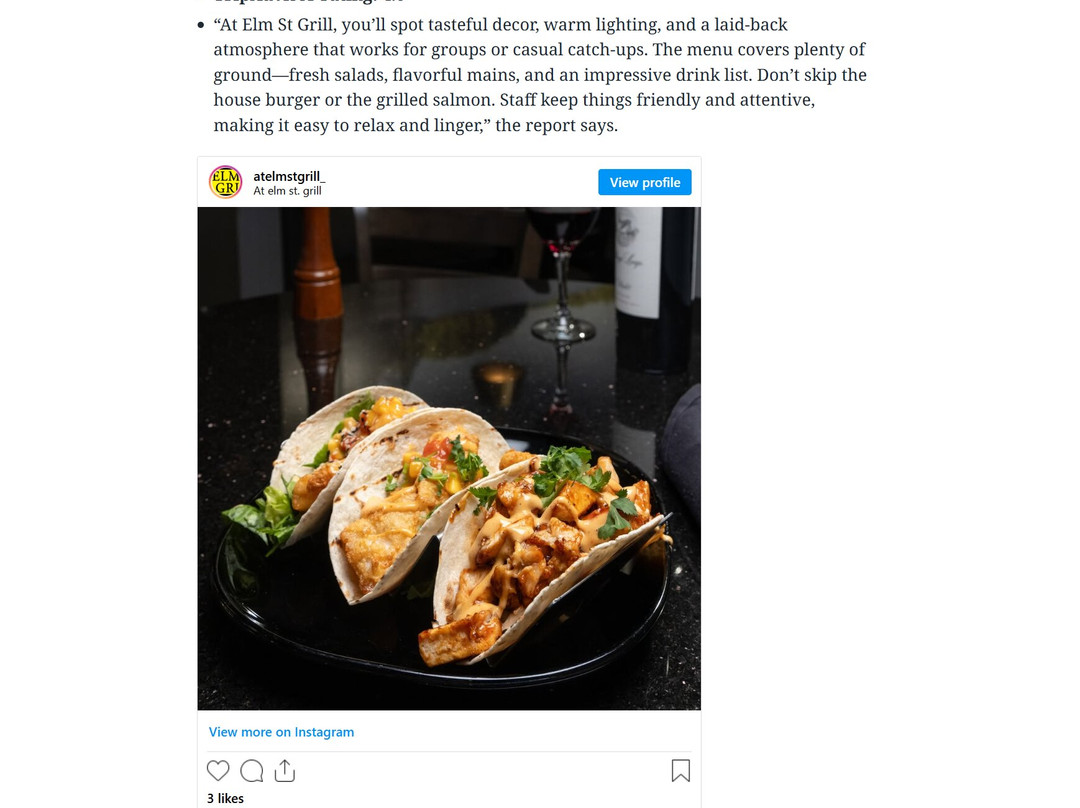Image resolution: width=1080 pixels, height=808 pixels.
Task: Save the post with the bookmark icon
Action: (x=681, y=771)
